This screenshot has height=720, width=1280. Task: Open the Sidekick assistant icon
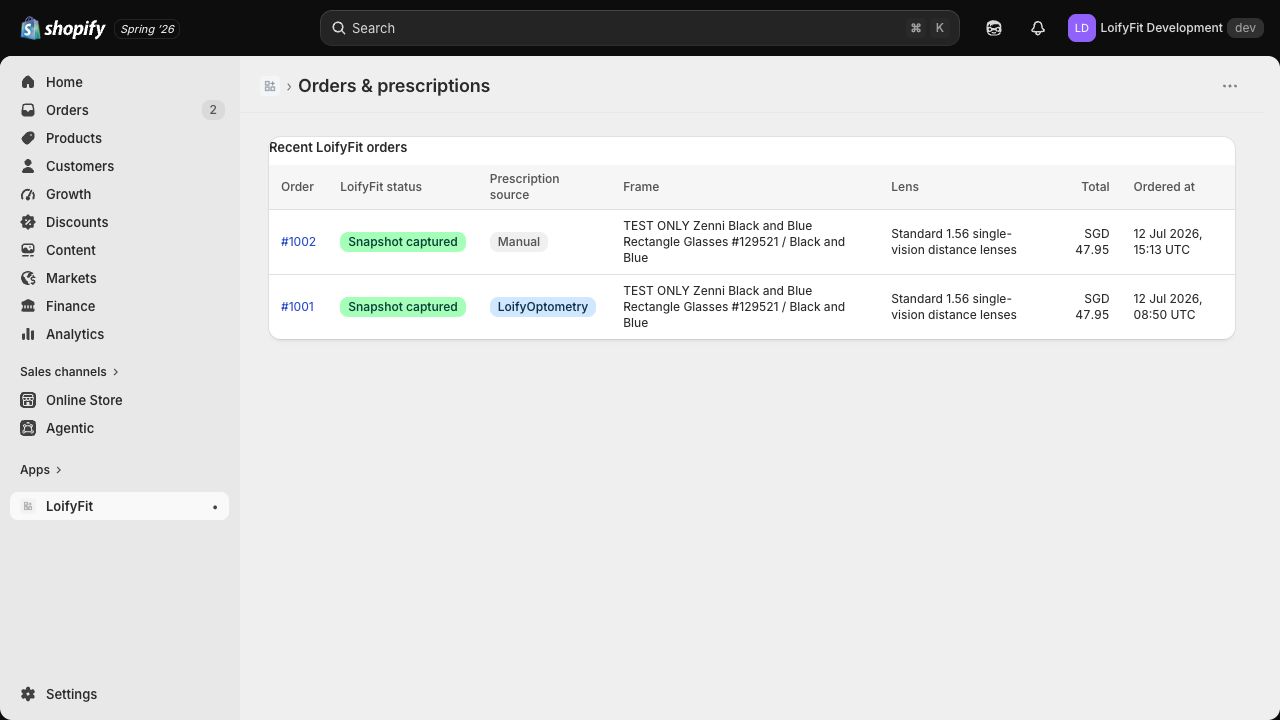coord(994,28)
